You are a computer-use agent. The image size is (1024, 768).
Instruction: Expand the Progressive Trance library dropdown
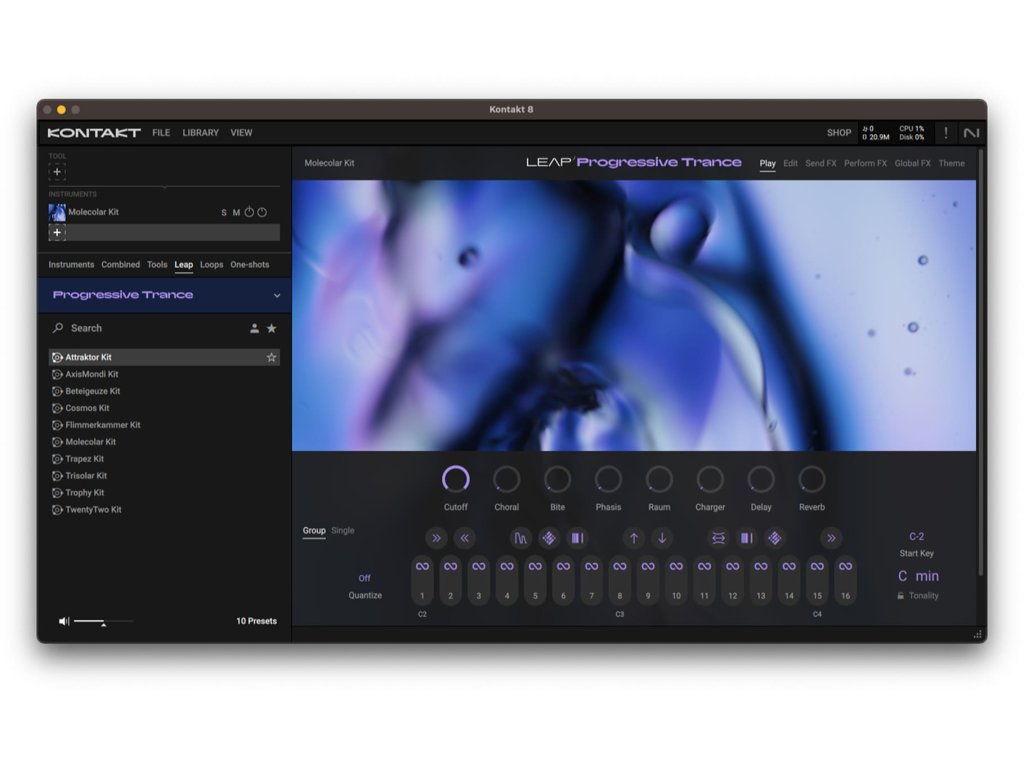(x=277, y=295)
